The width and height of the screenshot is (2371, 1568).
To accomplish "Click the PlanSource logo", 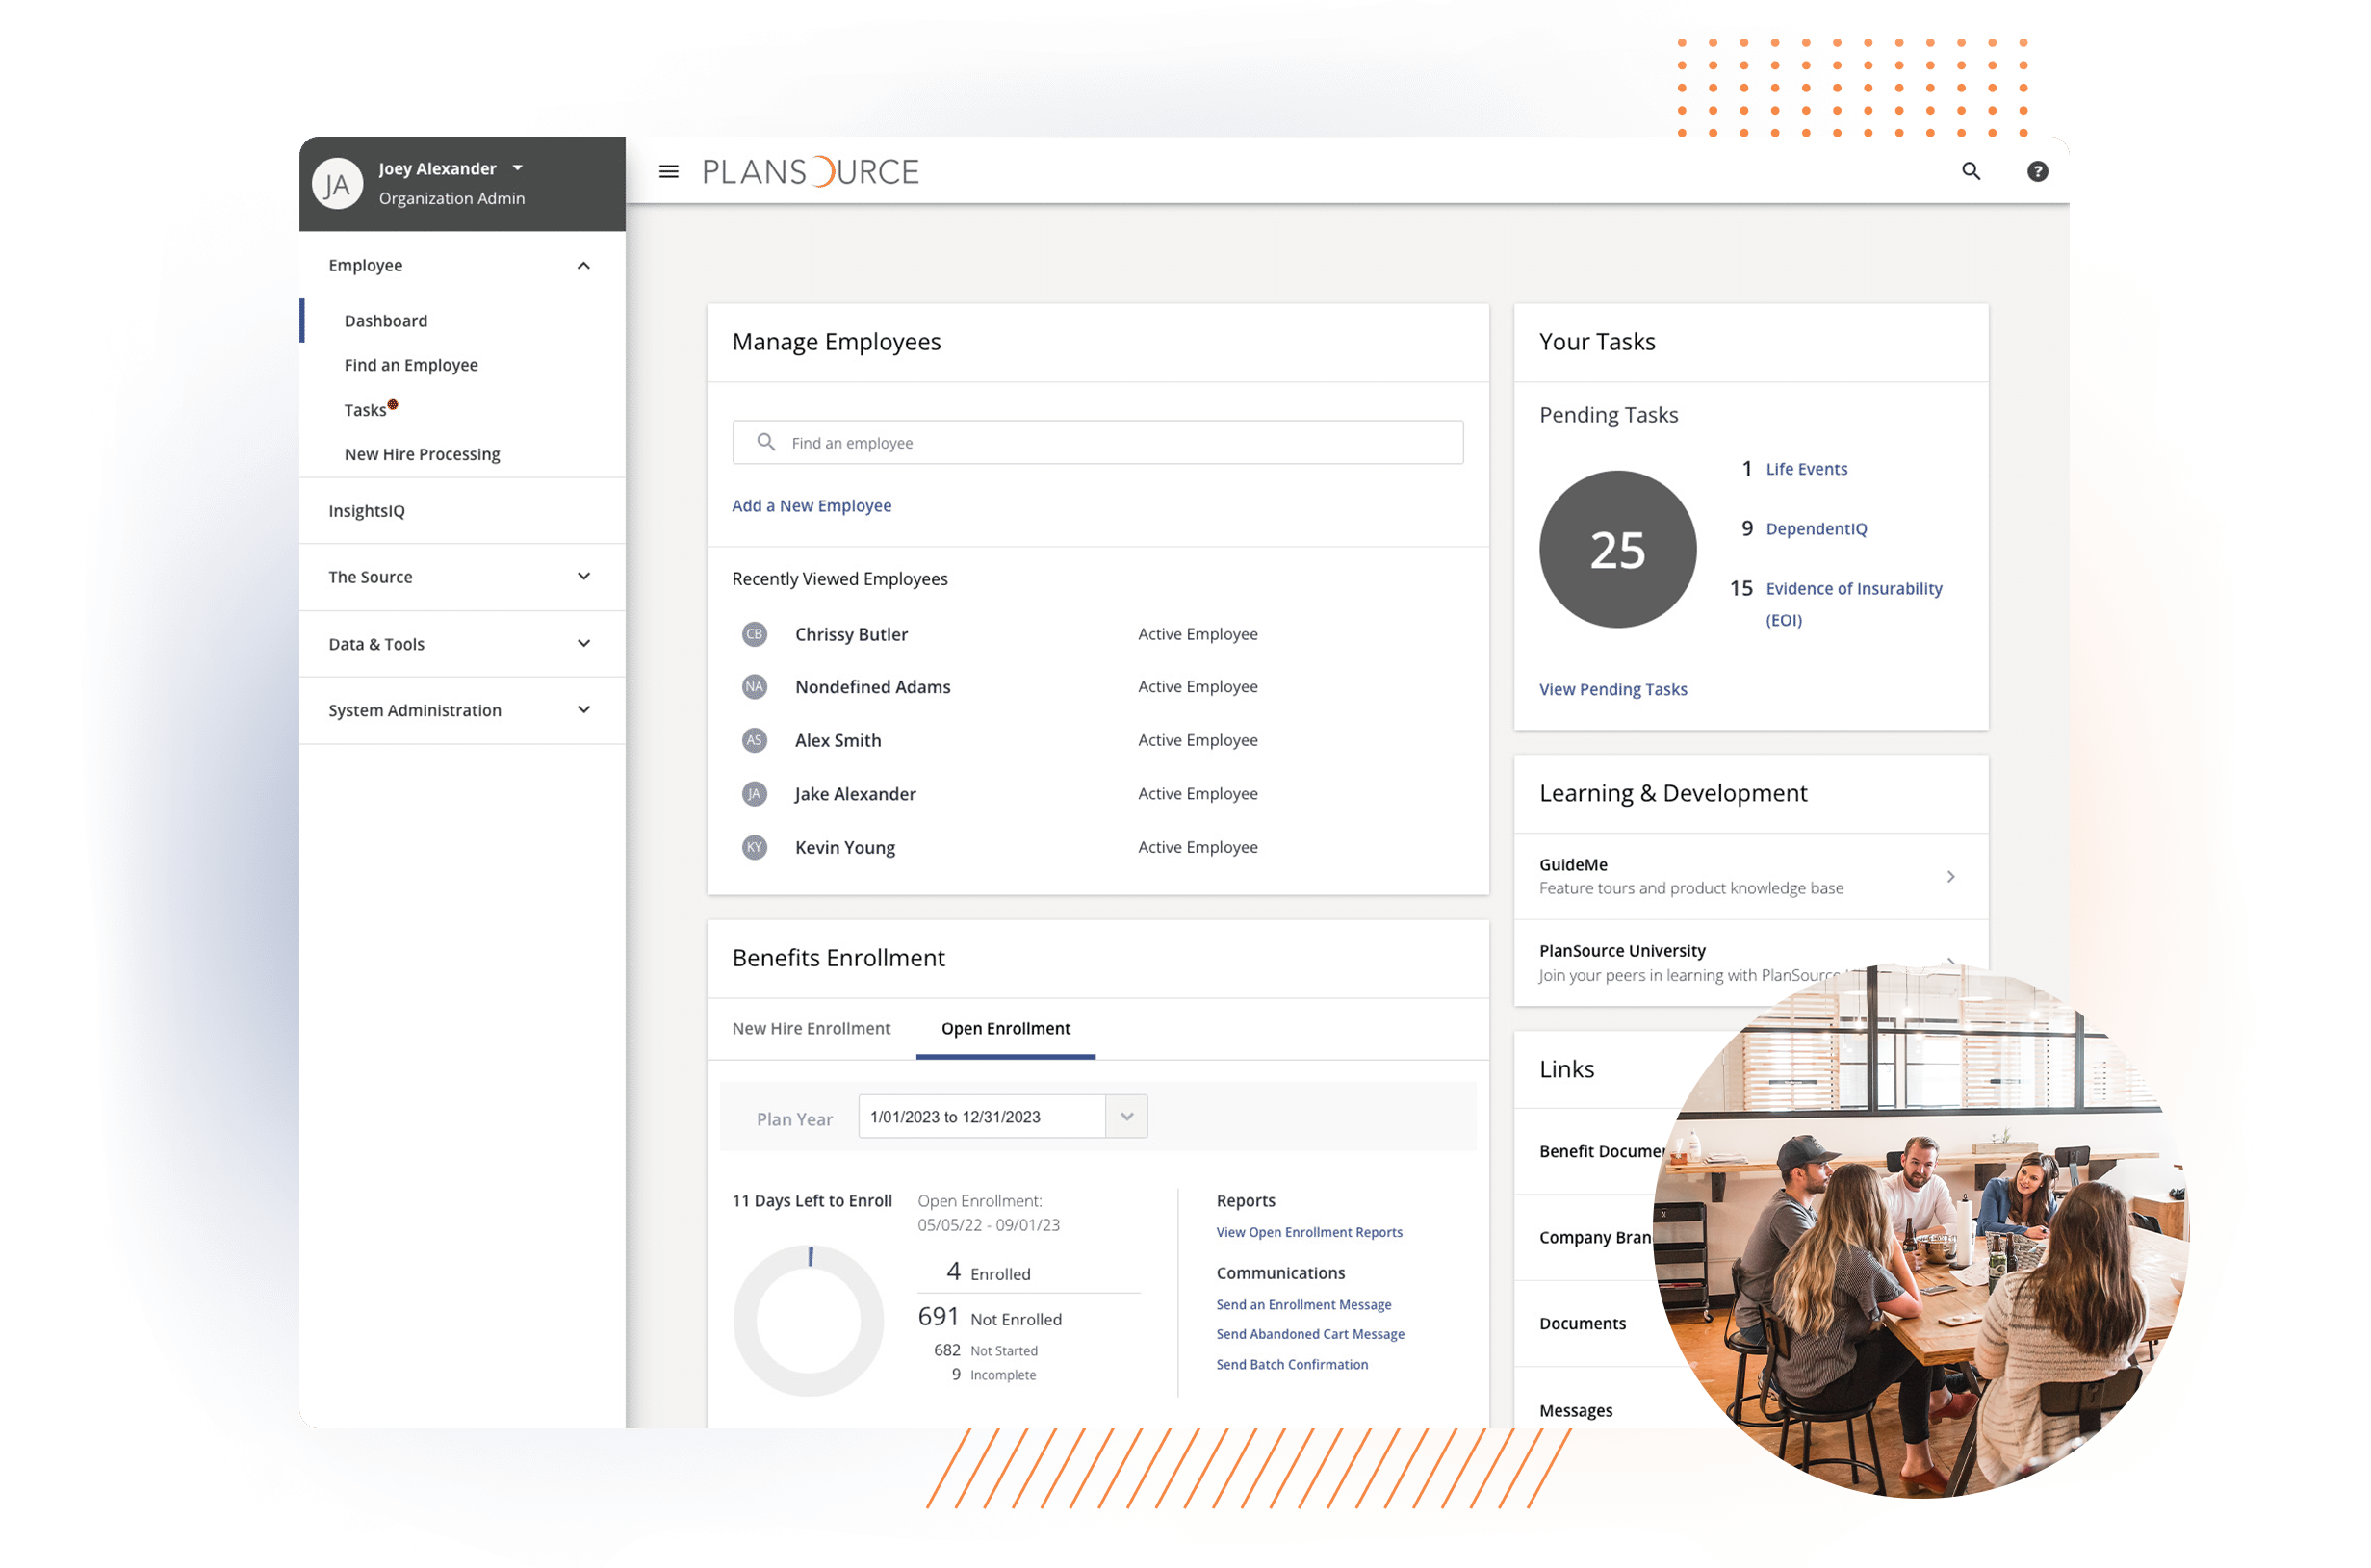I will click(810, 172).
